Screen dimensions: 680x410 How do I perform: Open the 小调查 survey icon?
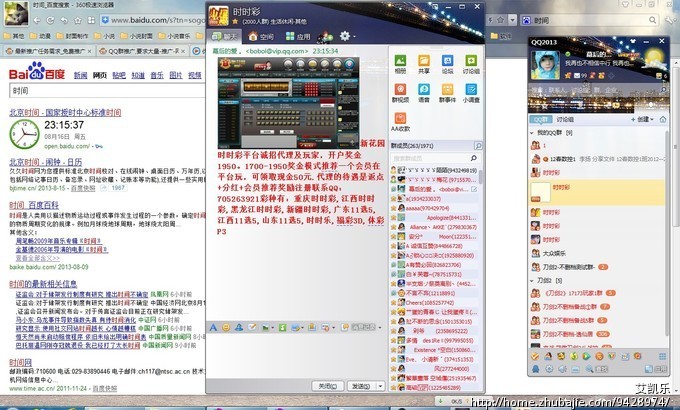[x=471, y=92]
